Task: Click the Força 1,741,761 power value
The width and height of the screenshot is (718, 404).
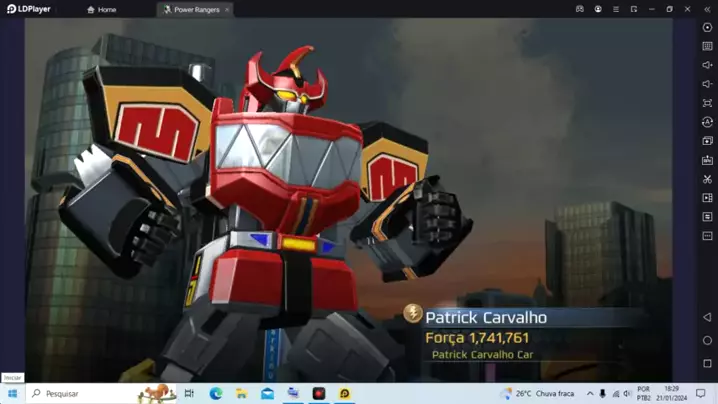Action: click(x=477, y=338)
